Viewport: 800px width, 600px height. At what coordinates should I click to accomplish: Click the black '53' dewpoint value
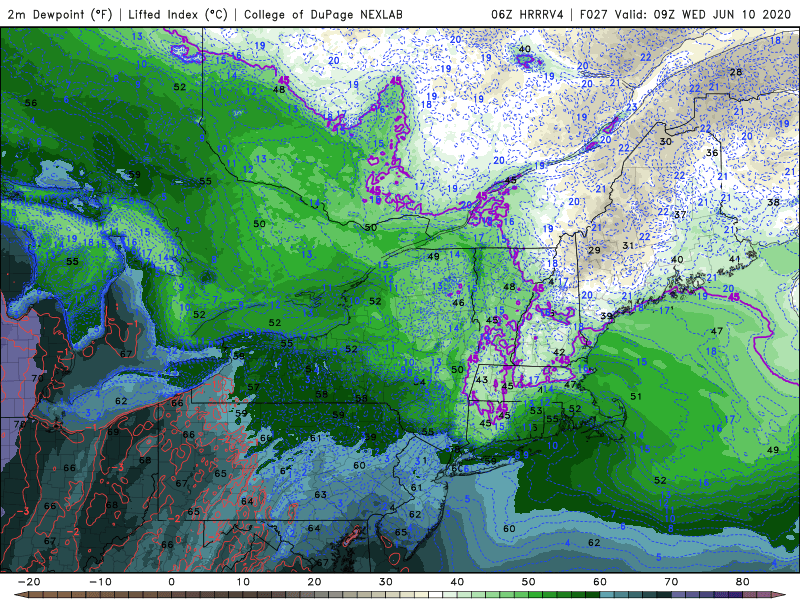pyautogui.click(x=536, y=411)
